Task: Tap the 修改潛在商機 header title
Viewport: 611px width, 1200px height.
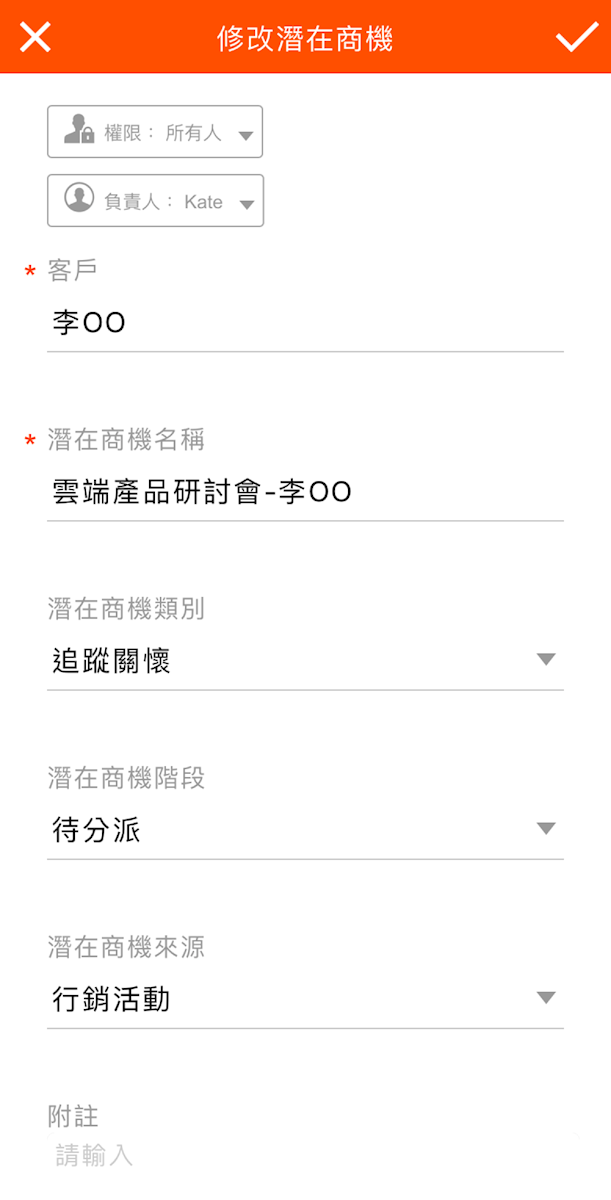Action: (305, 39)
